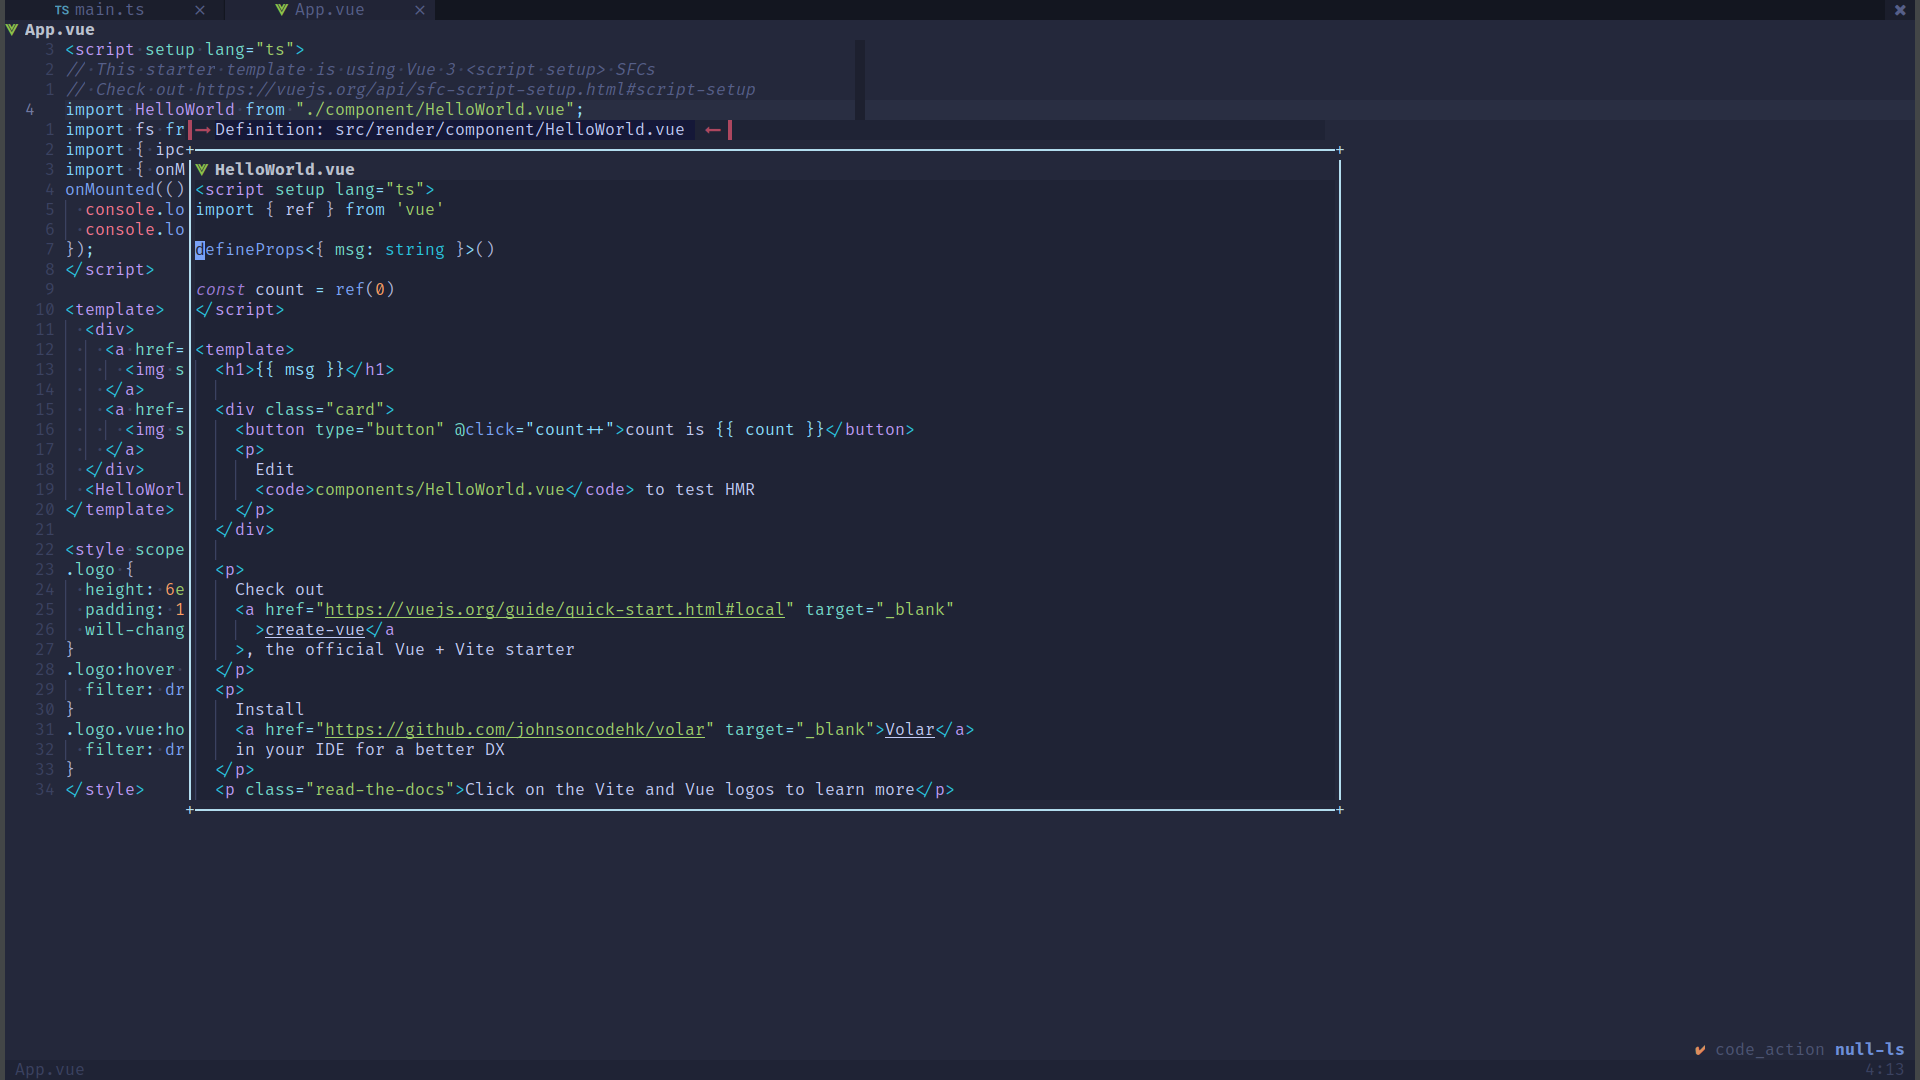Click the Vue icon beside HelloWorld.vue title
The image size is (1920, 1080).
(x=202, y=170)
